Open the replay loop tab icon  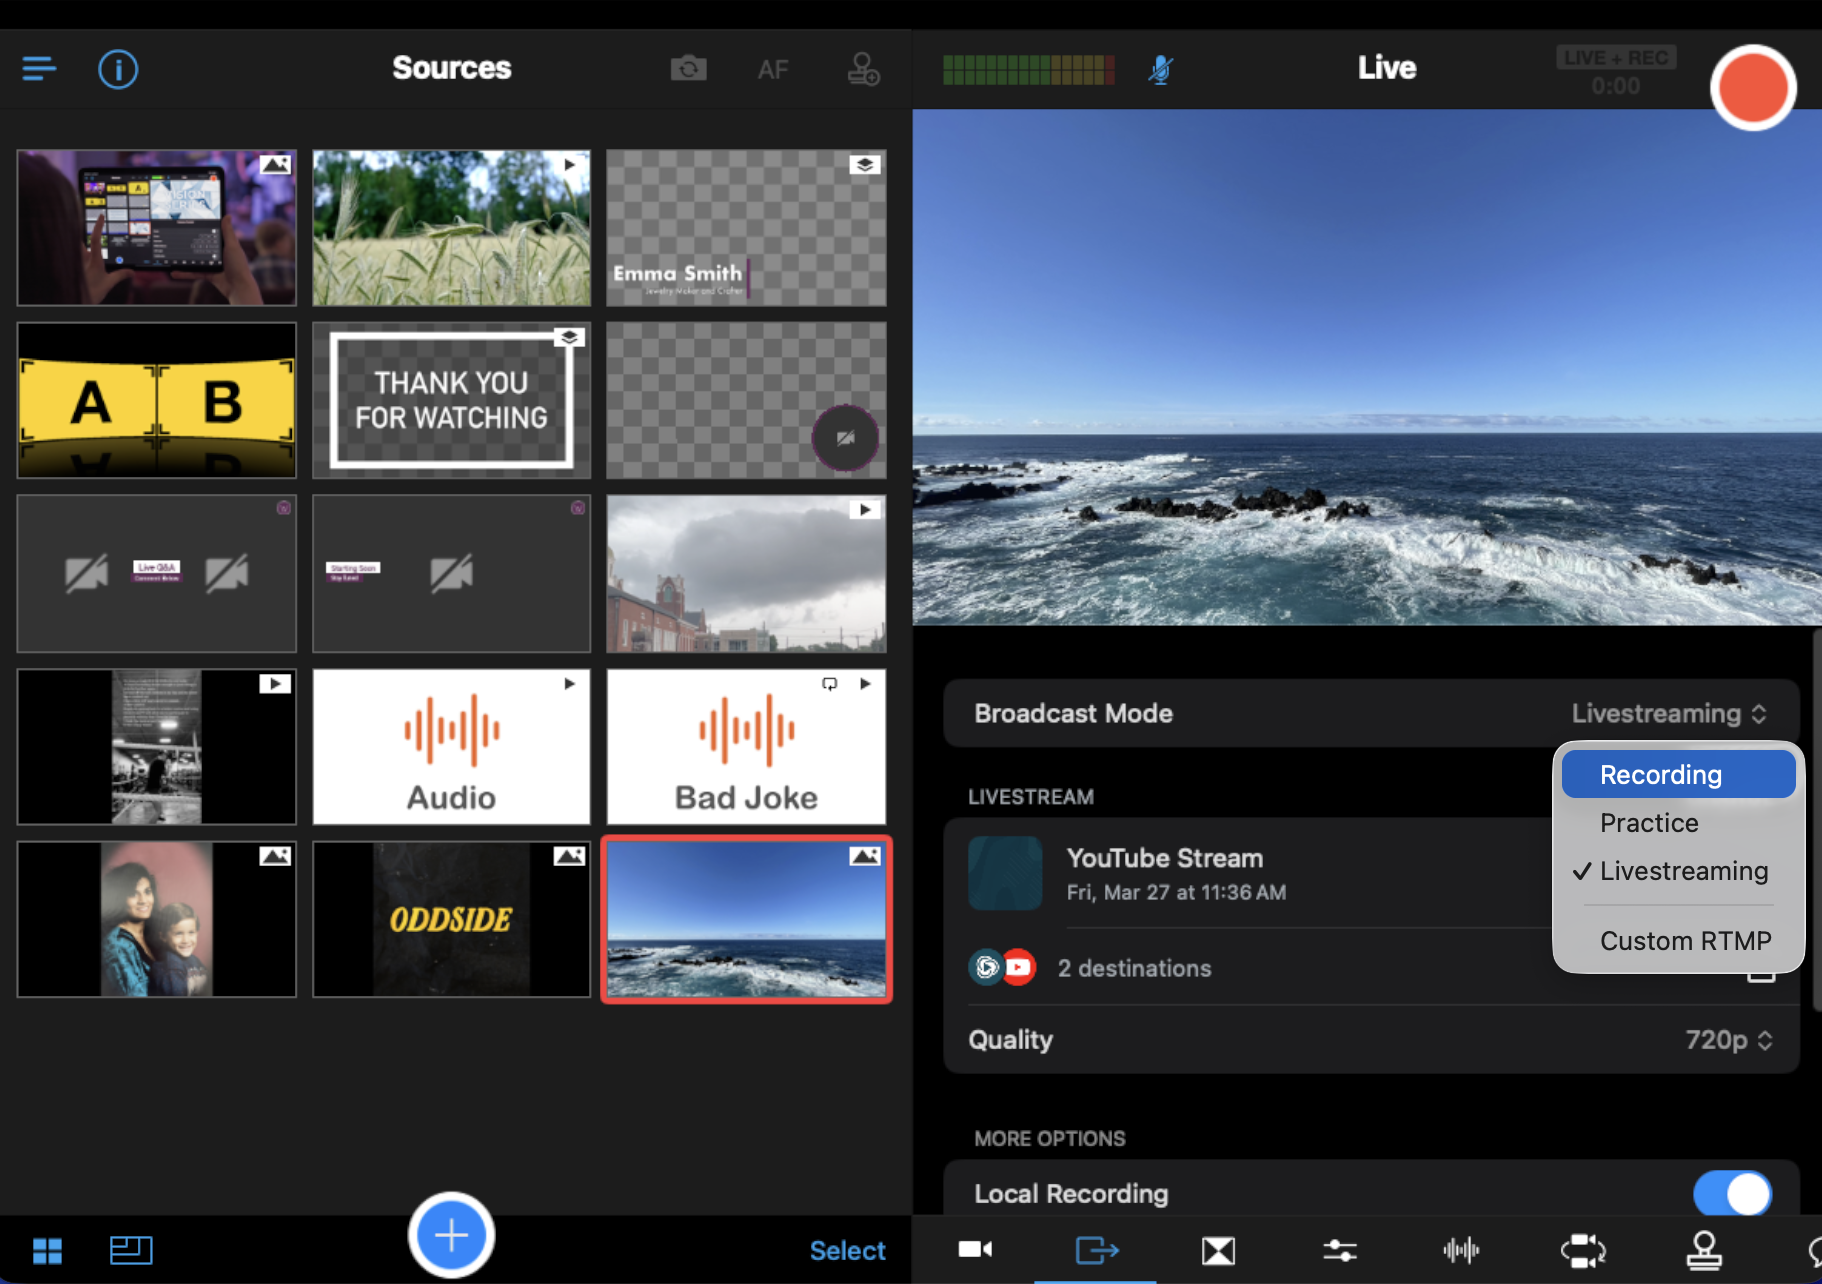(1583, 1250)
